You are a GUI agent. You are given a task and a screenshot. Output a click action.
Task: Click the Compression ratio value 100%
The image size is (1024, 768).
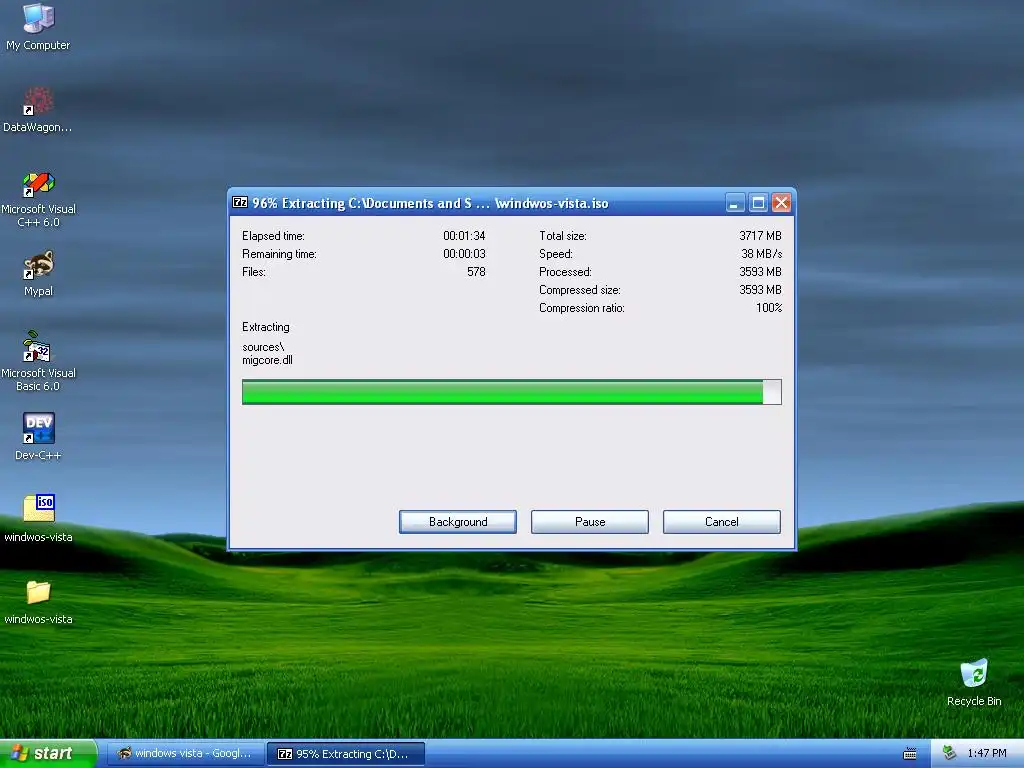(x=769, y=308)
